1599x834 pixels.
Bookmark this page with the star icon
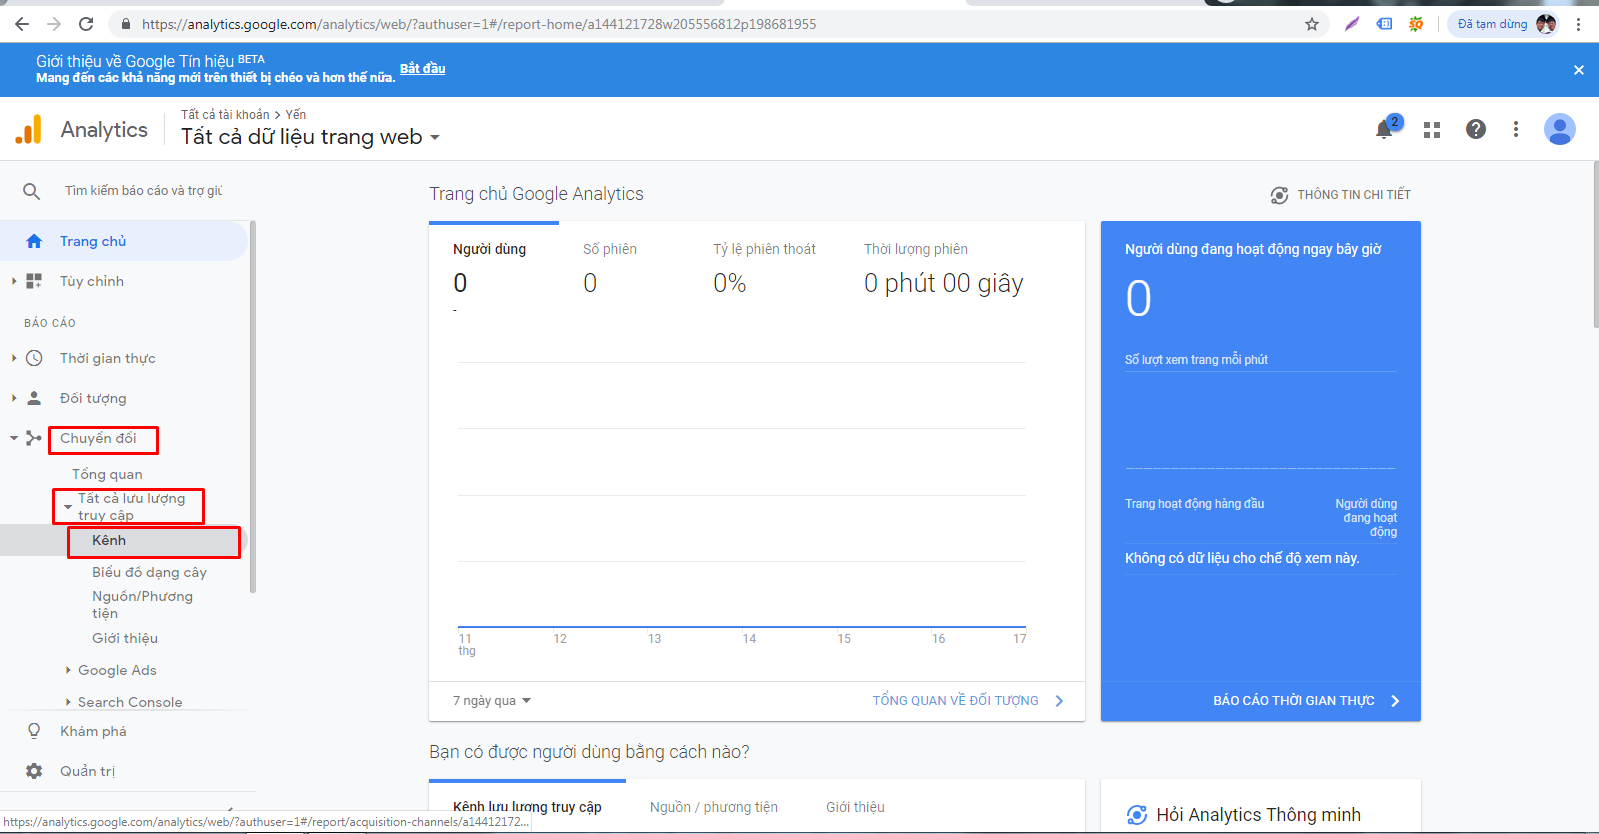click(1312, 24)
